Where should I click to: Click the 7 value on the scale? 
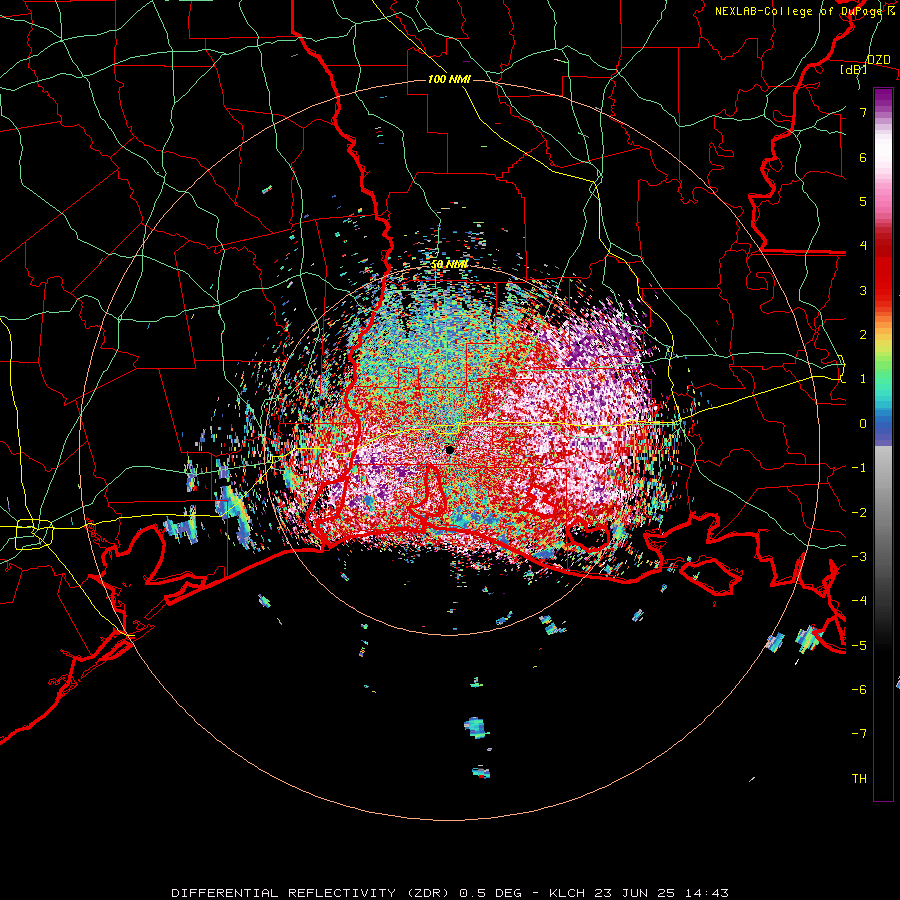coord(863,112)
